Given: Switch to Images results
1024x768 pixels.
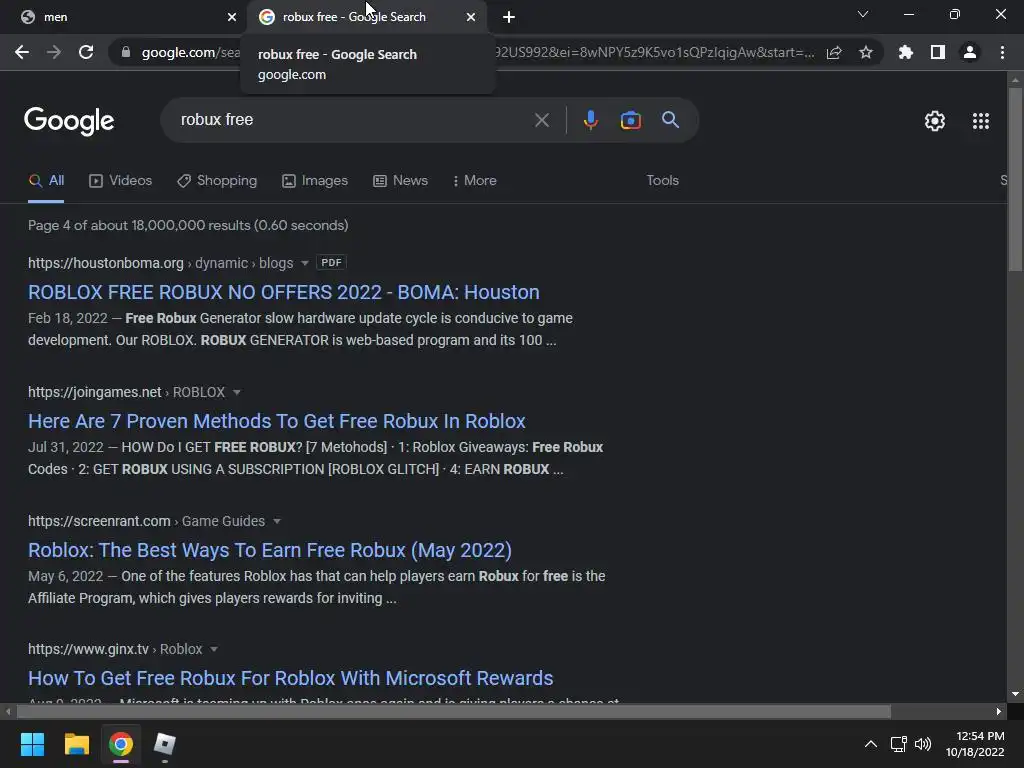Looking at the screenshot, I should point(315,181).
